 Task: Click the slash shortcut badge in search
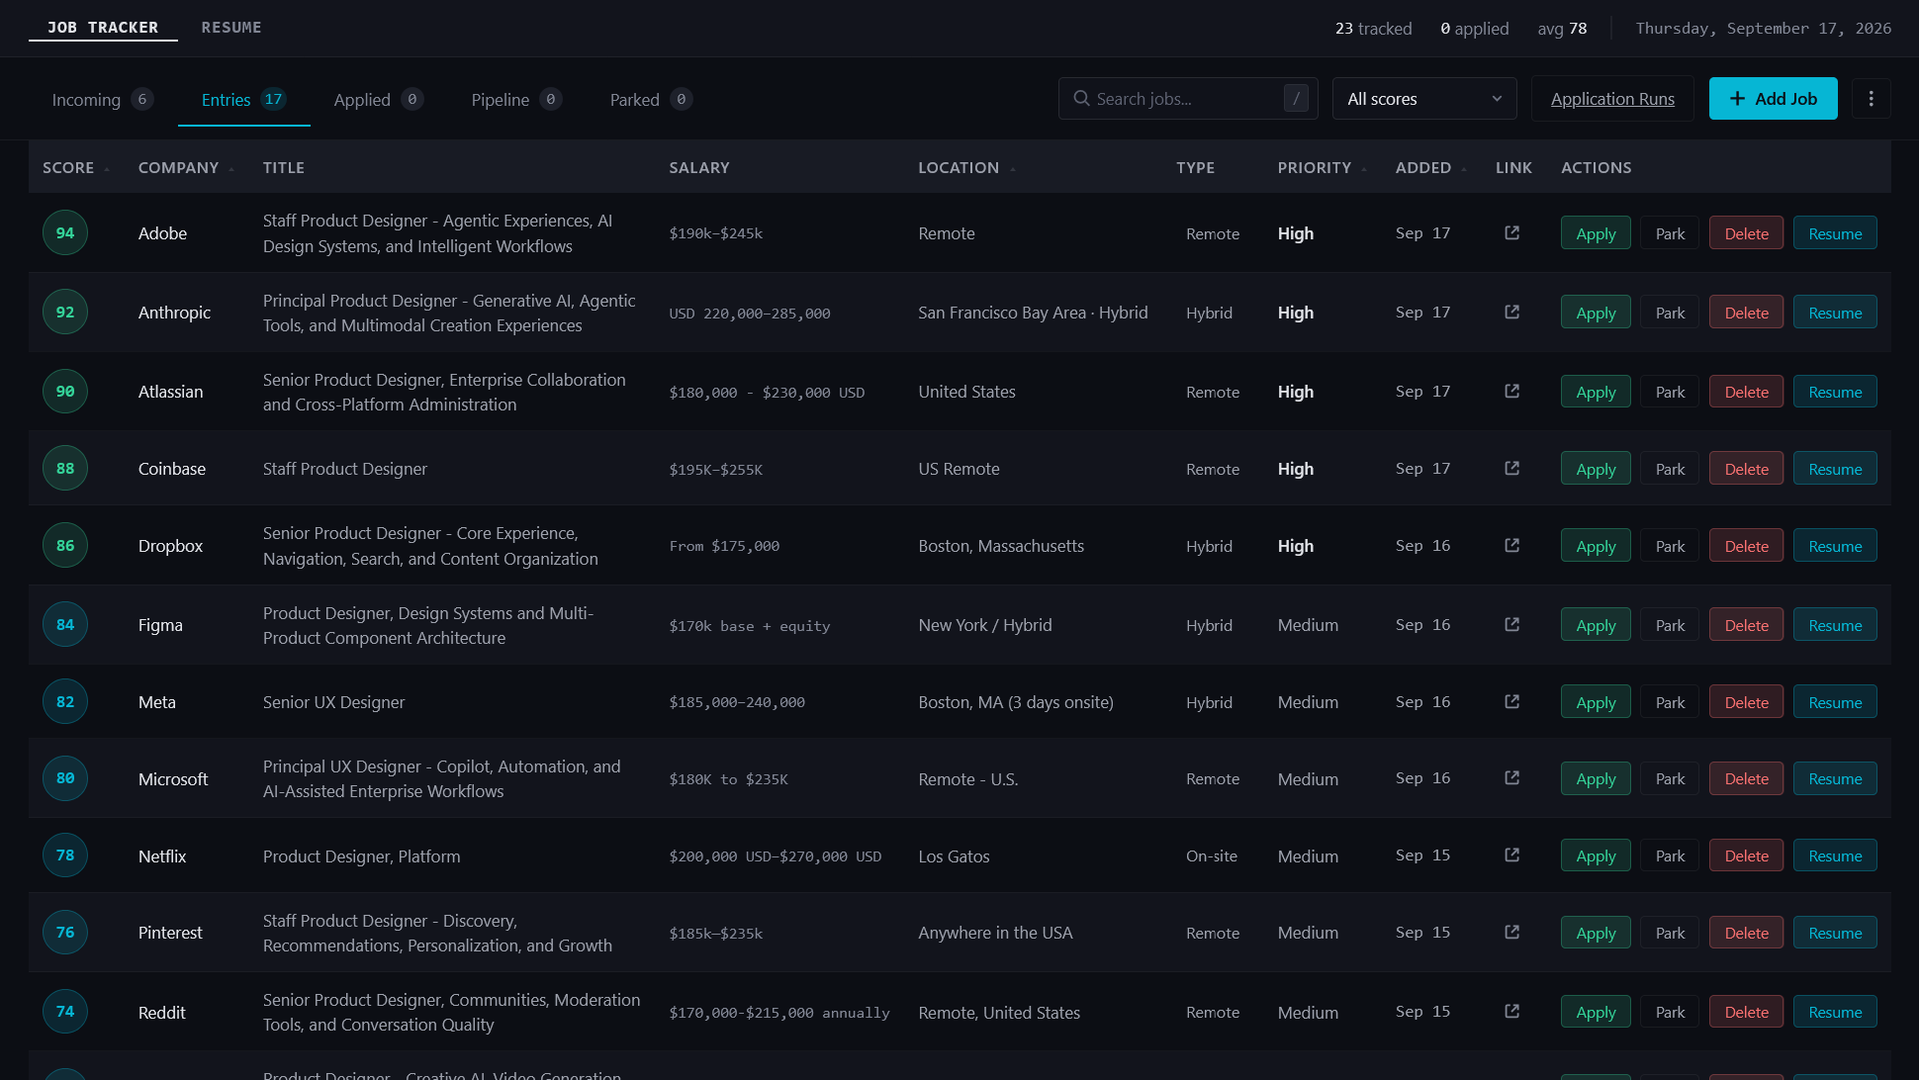coord(1296,98)
